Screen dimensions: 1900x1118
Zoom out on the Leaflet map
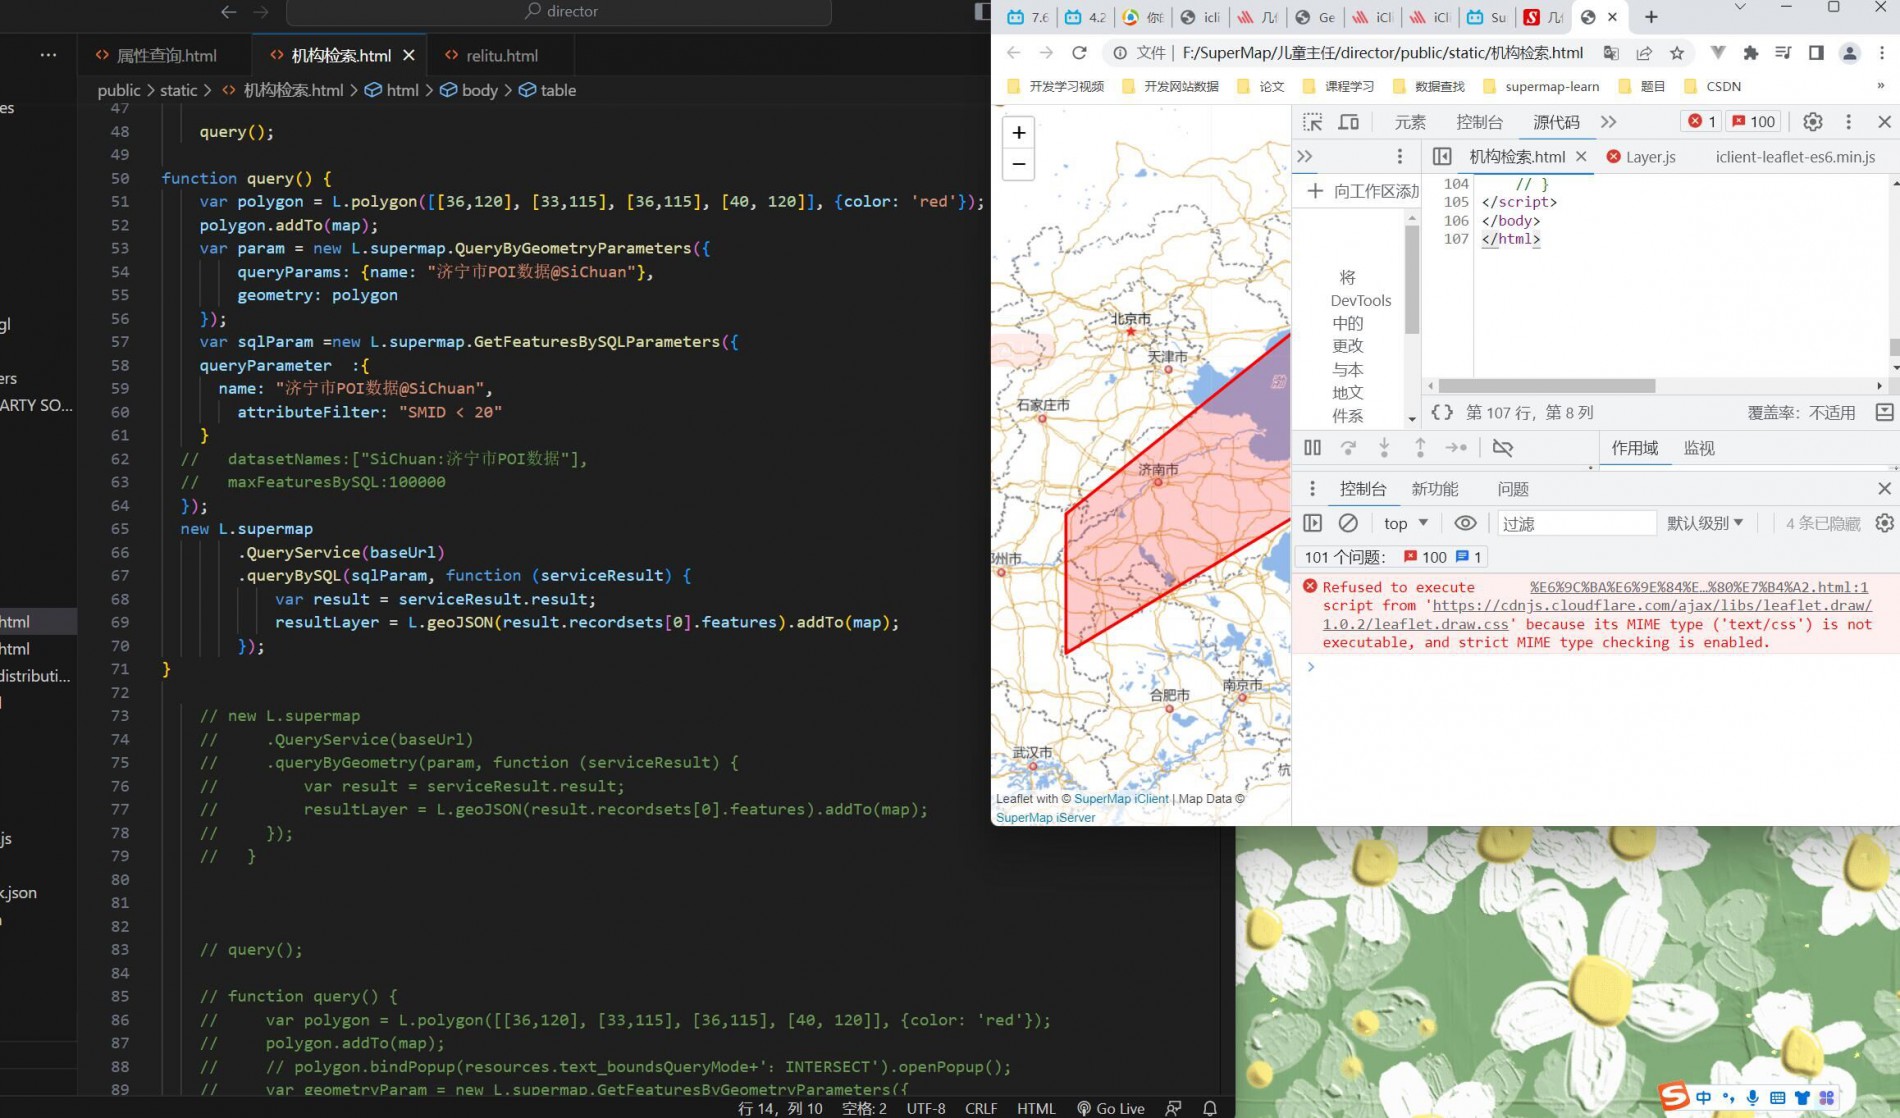pos(1018,164)
